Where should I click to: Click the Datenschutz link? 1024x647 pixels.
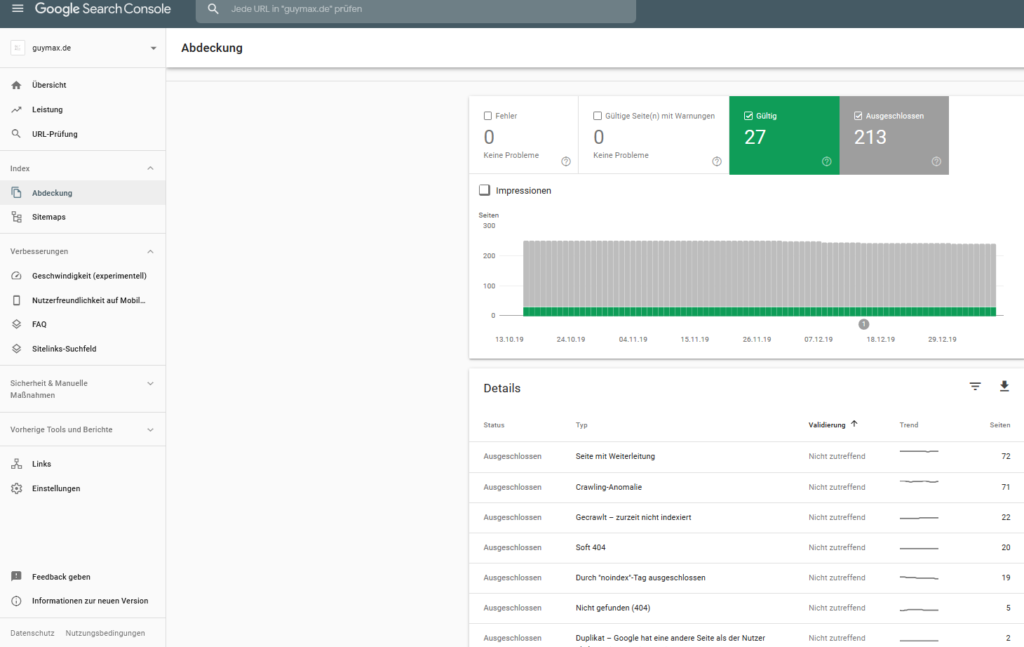pos(32,633)
